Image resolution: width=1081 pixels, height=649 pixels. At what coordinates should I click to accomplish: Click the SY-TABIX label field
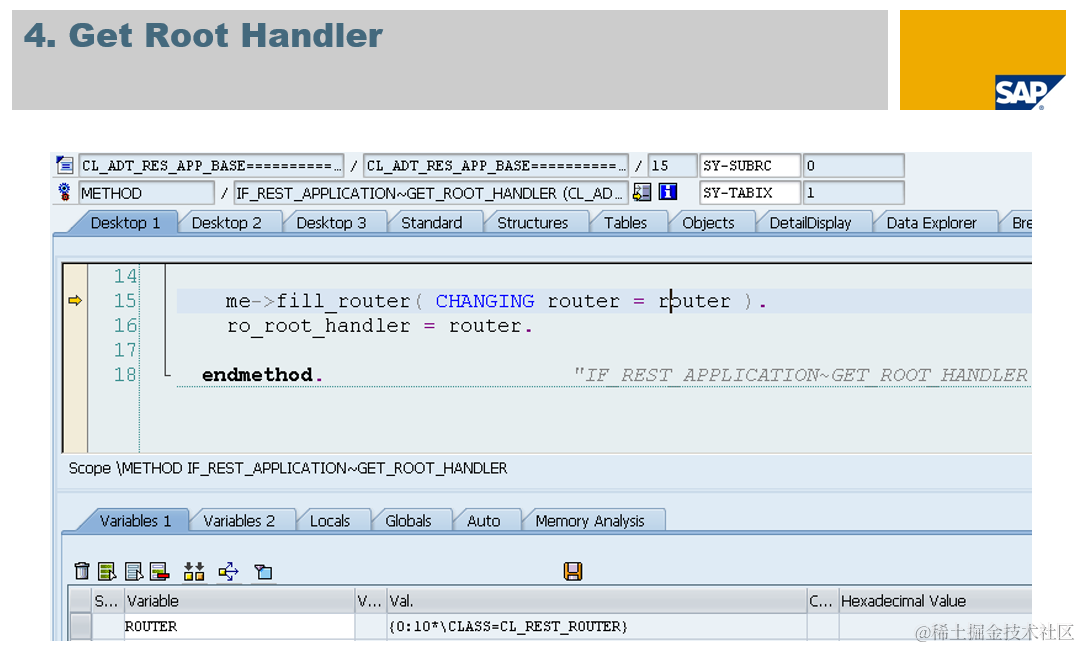click(750, 193)
